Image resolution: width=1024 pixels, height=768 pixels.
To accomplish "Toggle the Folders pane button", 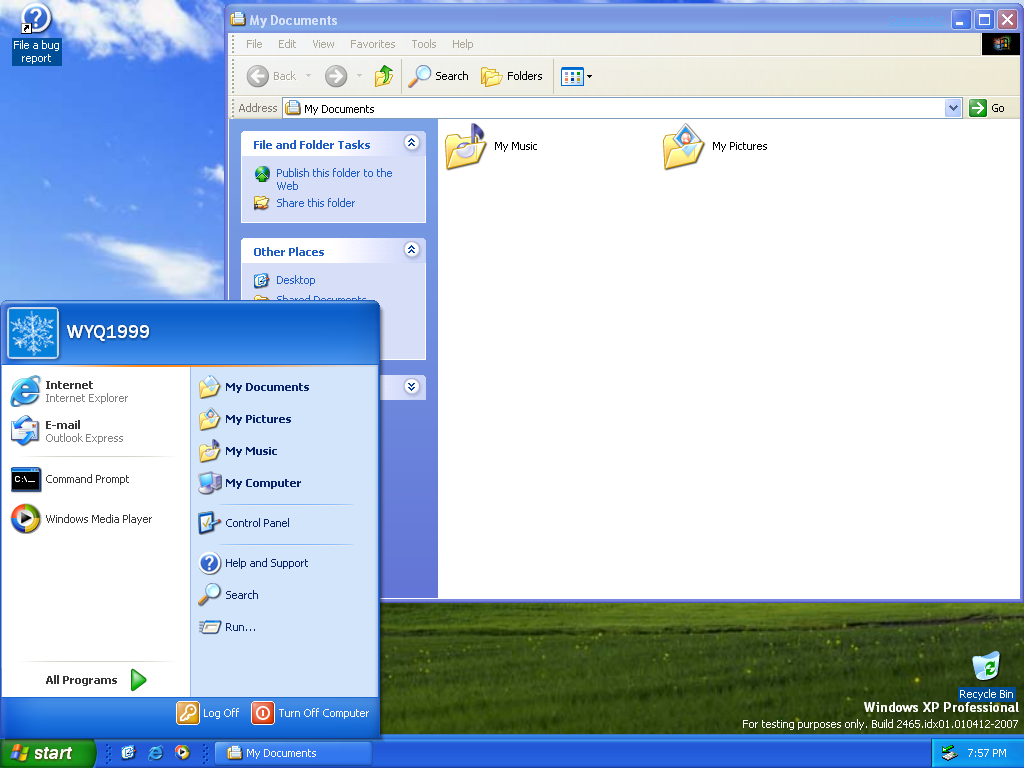I will (x=512, y=76).
